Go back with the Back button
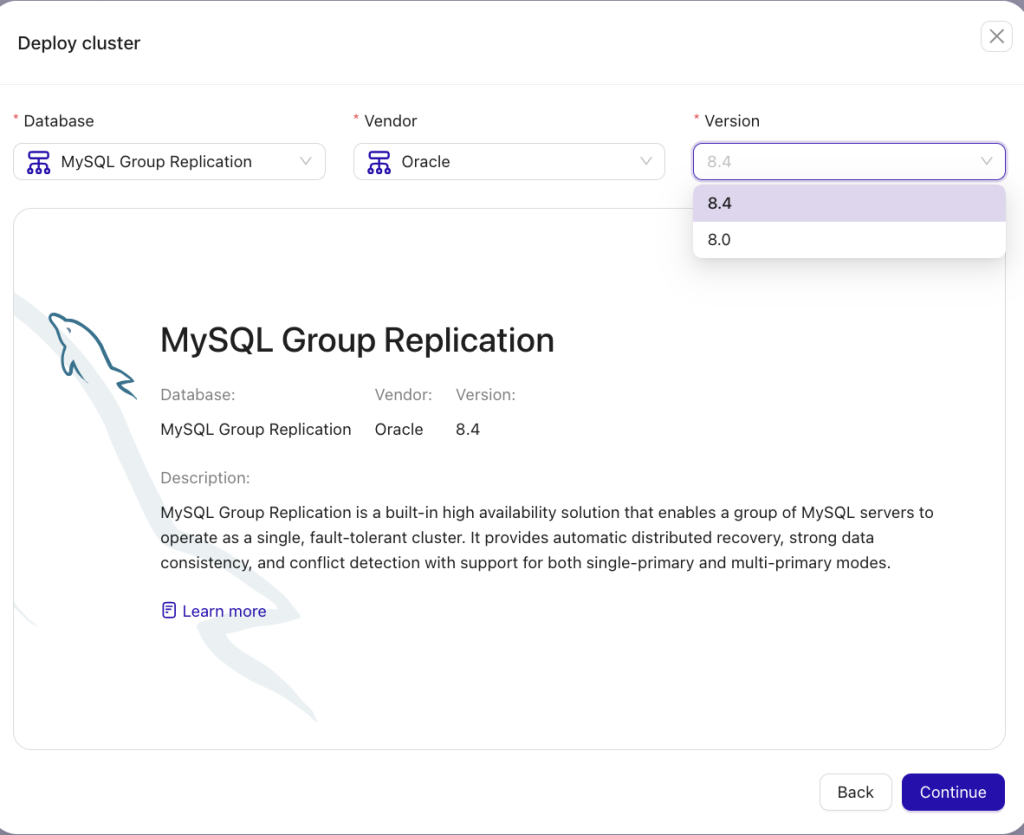 point(855,792)
